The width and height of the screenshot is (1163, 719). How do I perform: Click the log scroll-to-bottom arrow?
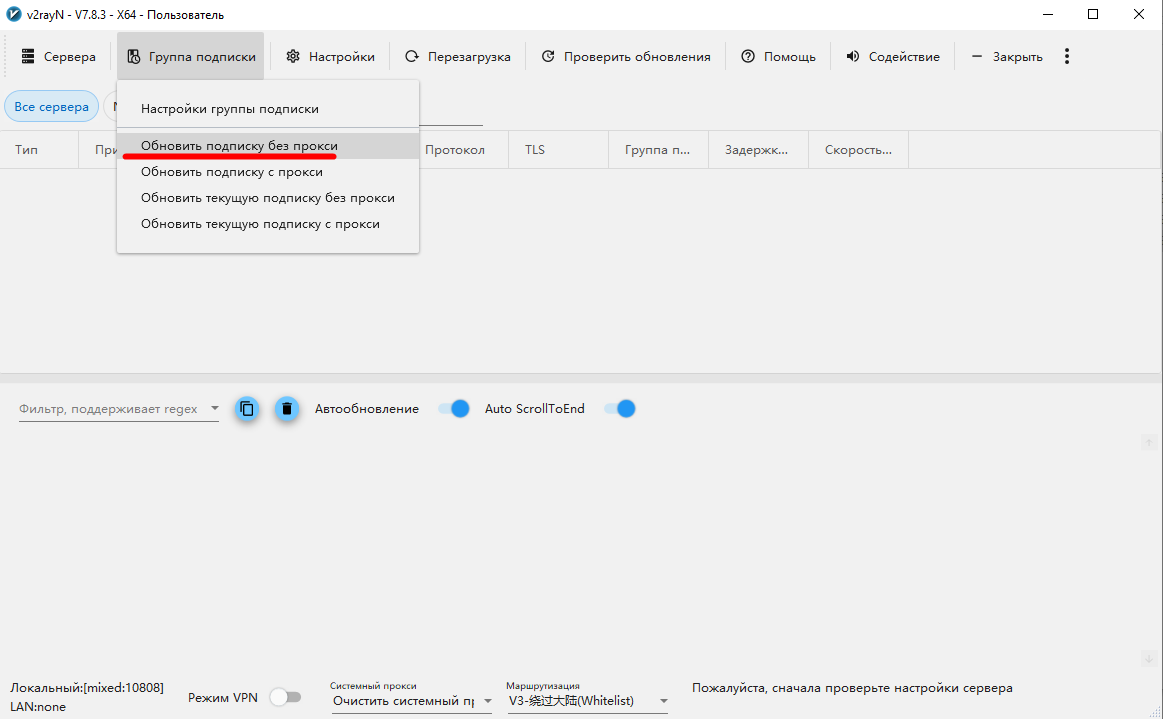pyautogui.click(x=1149, y=658)
